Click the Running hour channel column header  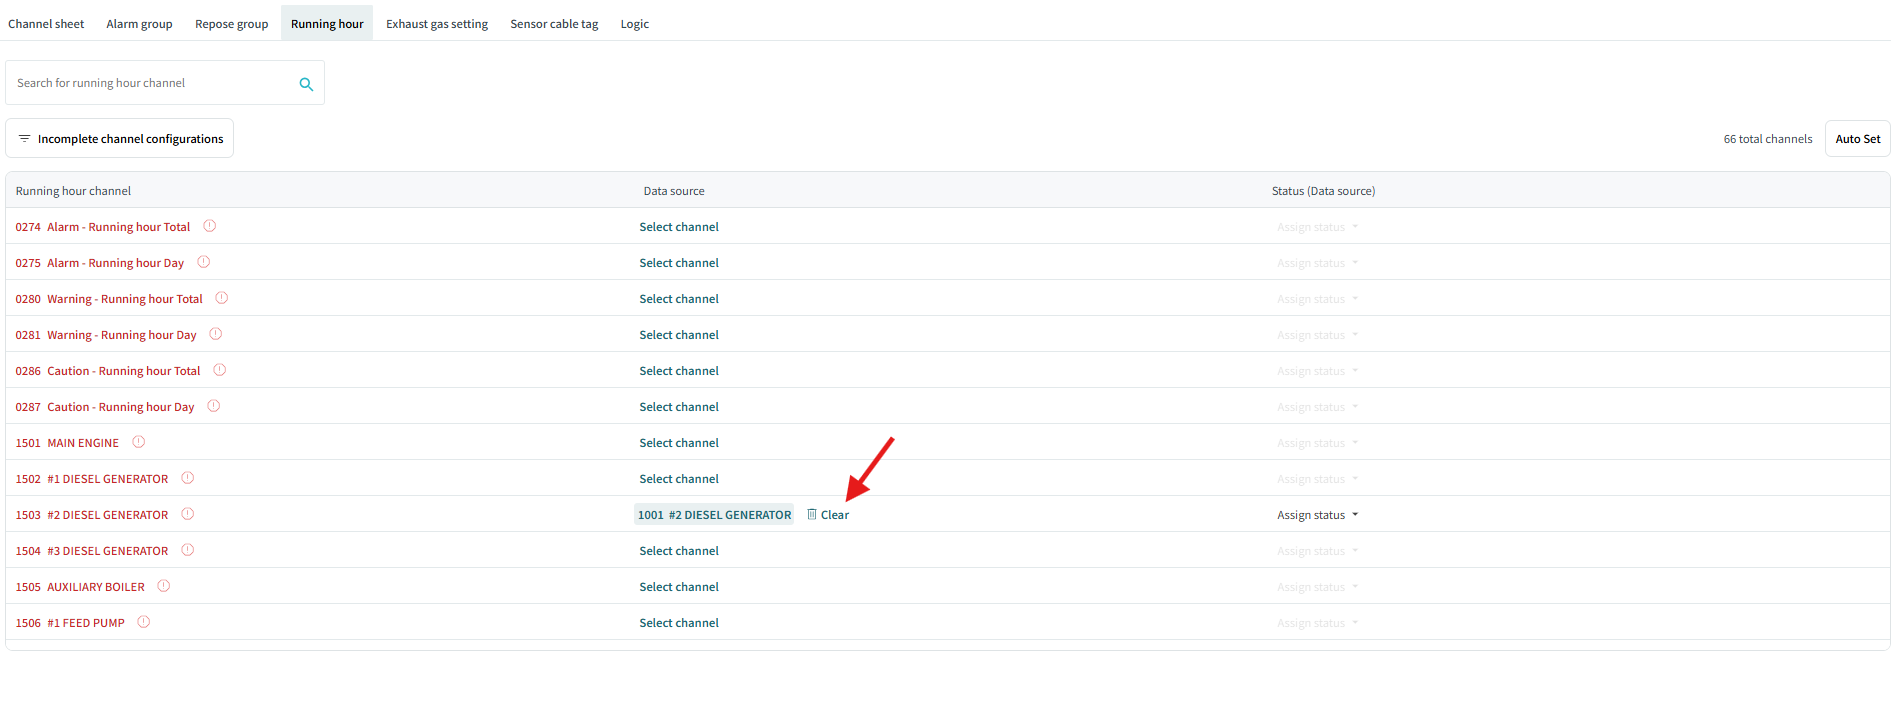coord(73,191)
